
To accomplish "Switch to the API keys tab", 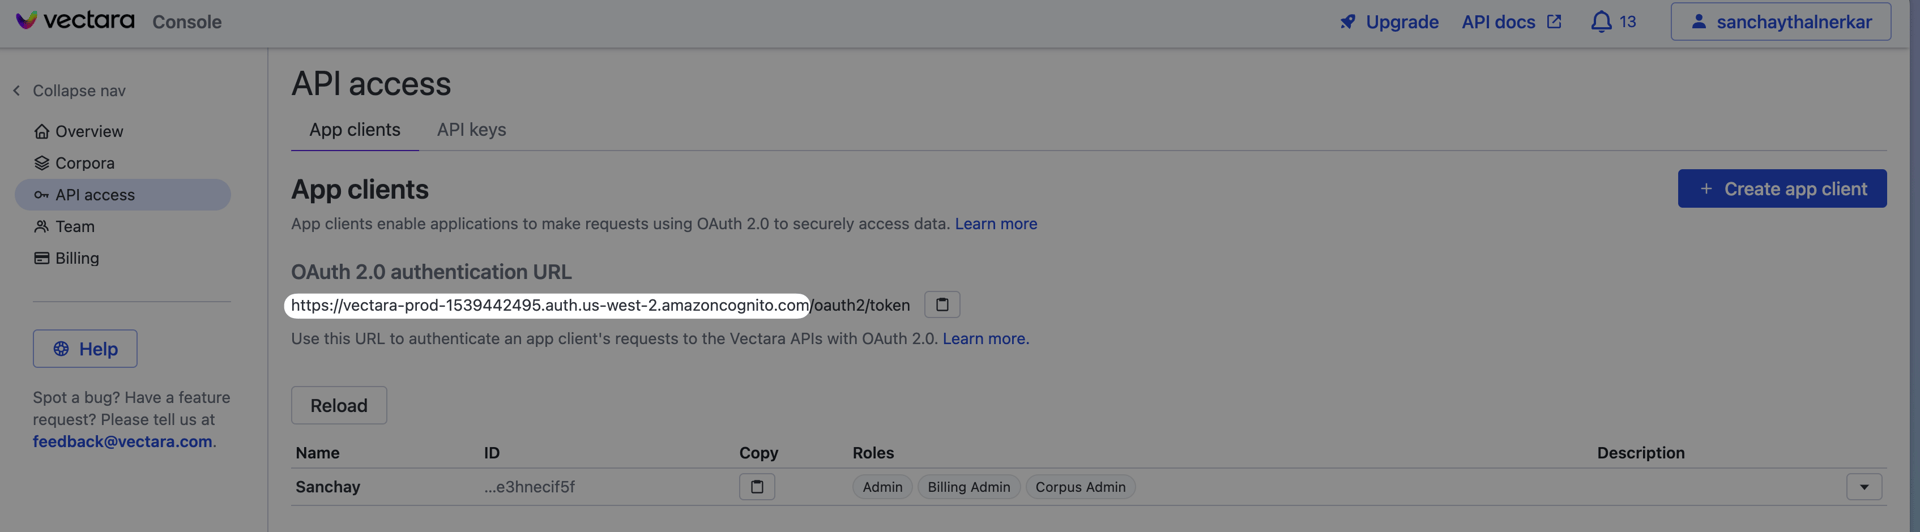I will tap(471, 130).
